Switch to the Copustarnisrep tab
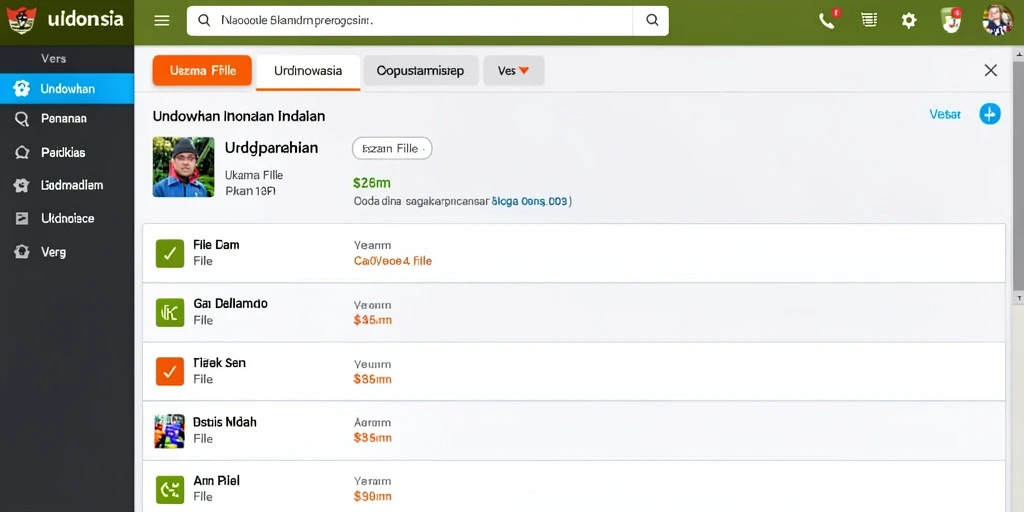The height and width of the screenshot is (512, 1024). tap(421, 71)
